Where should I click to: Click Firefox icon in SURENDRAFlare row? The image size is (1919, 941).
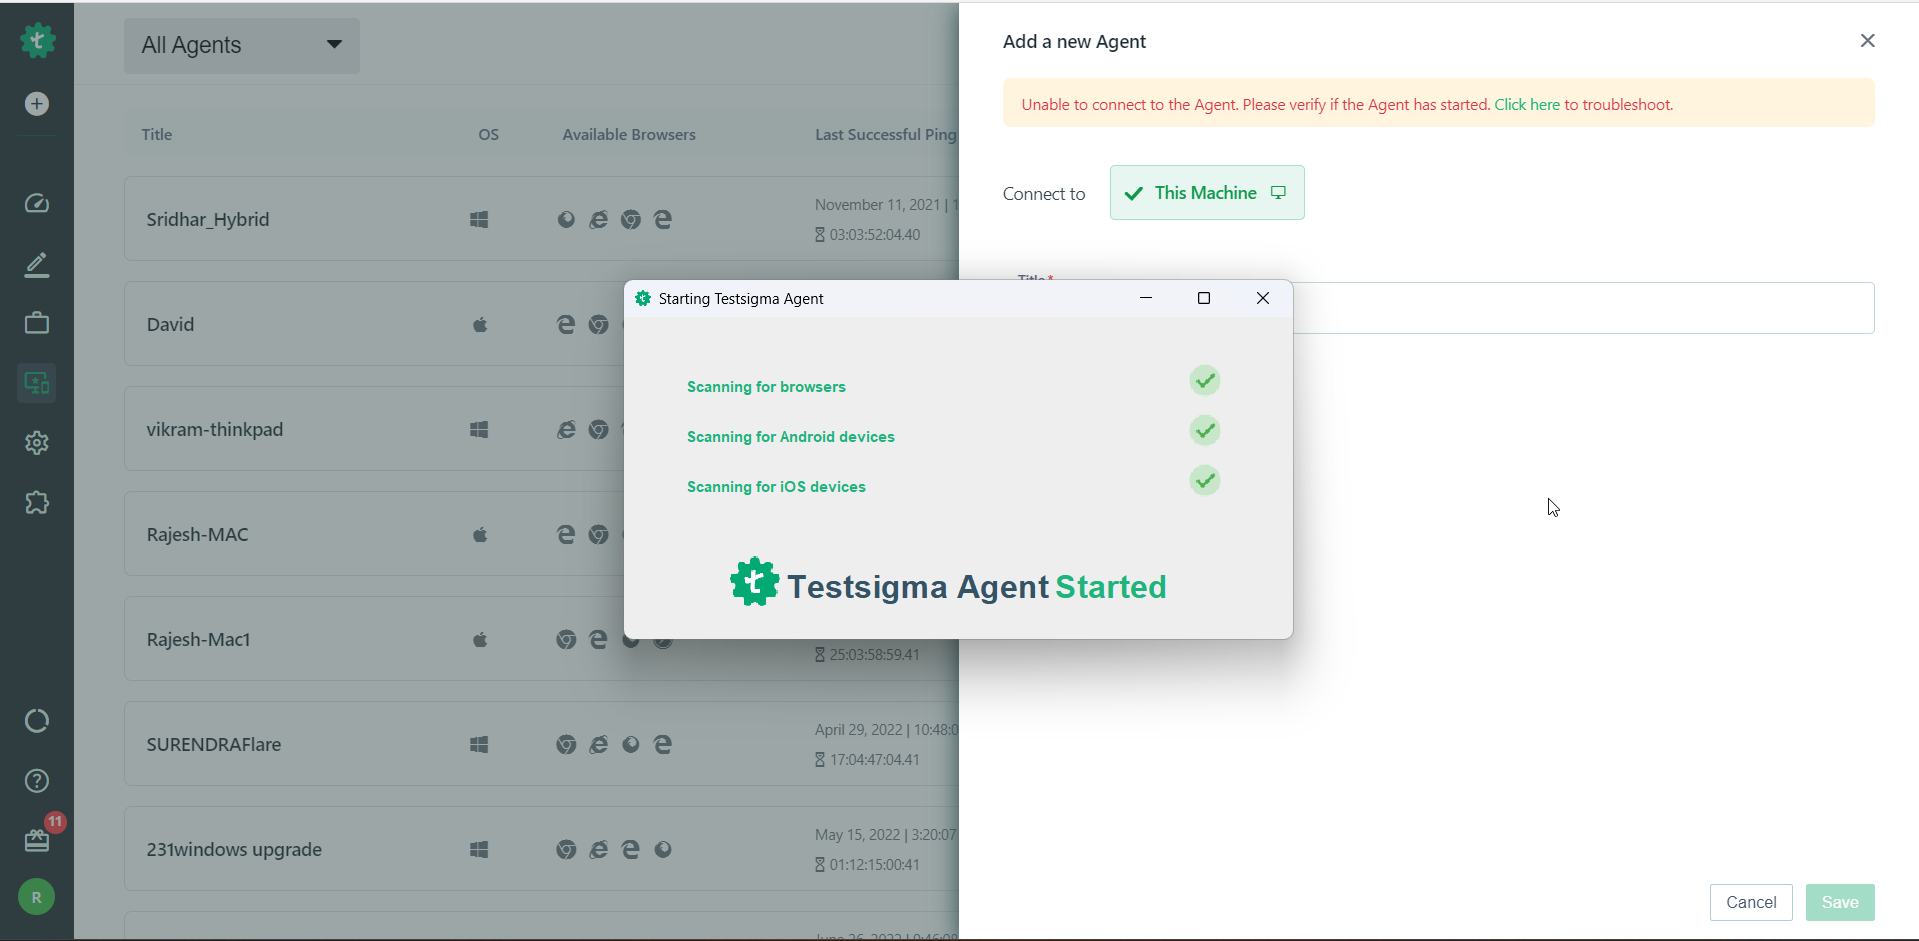pos(630,745)
